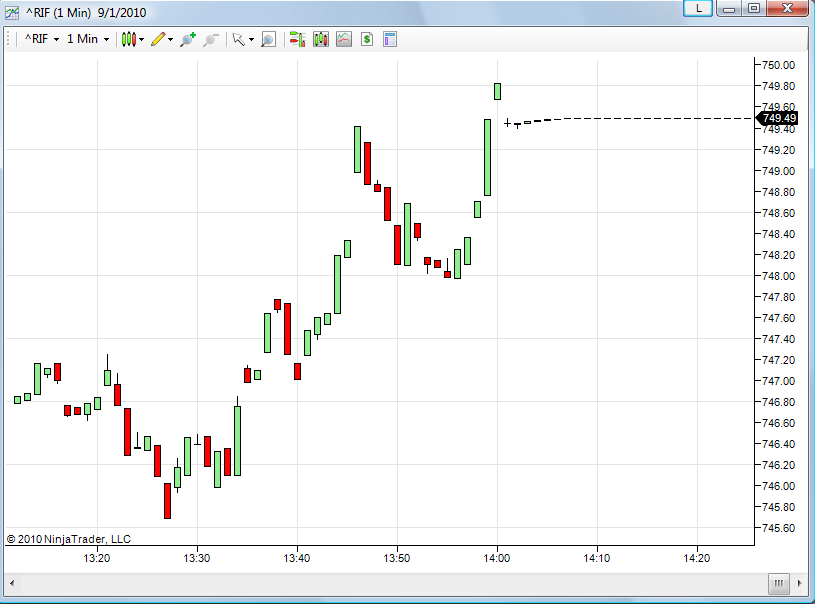Click the zoom in magnifier icon
The image size is (815, 604).
pyautogui.click(x=188, y=39)
